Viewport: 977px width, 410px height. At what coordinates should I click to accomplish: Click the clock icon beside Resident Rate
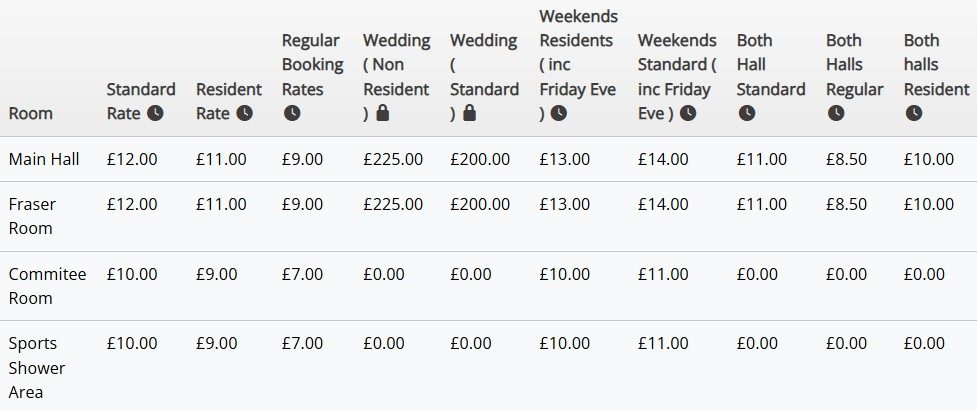(x=244, y=113)
